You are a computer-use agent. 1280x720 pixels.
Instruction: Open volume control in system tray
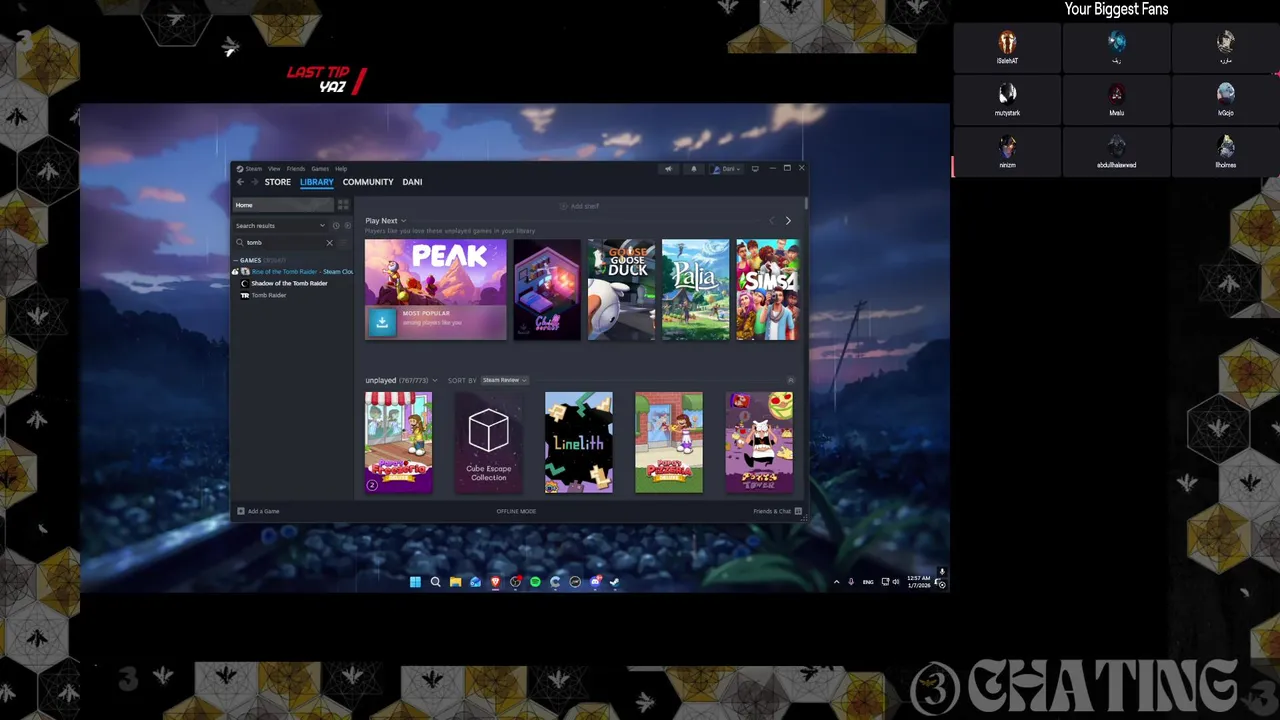click(x=896, y=582)
